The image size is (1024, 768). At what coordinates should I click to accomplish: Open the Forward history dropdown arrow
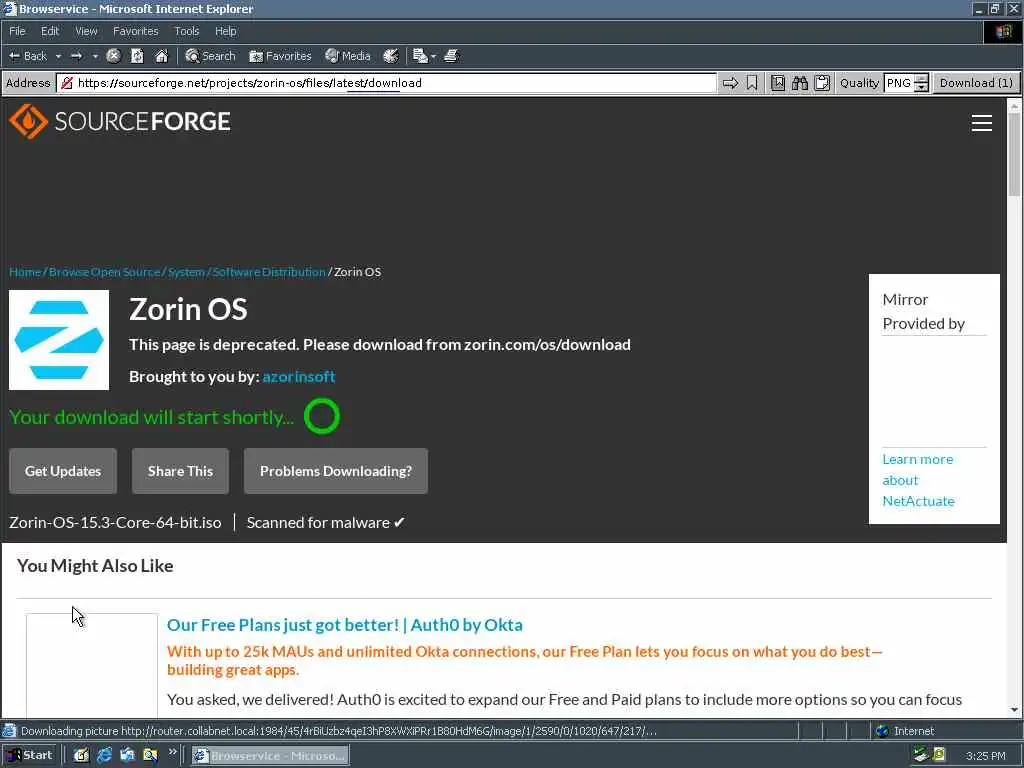click(95, 57)
